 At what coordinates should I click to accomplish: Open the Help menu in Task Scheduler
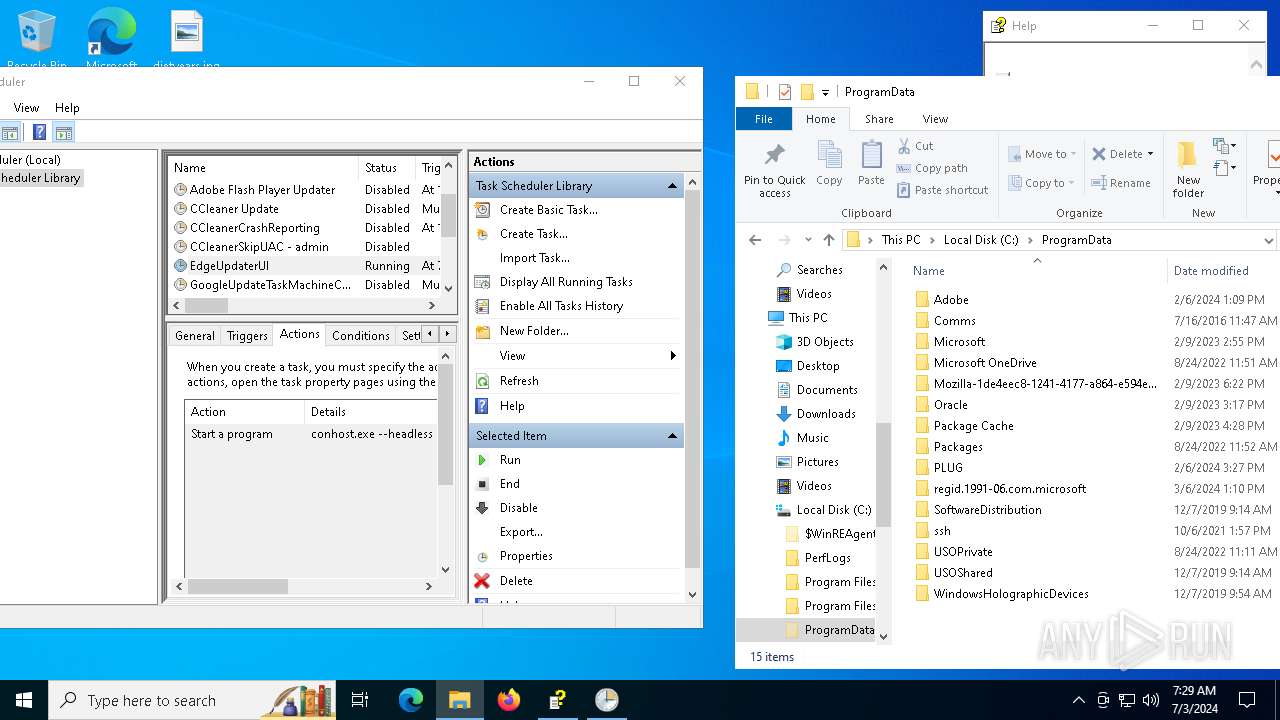[x=67, y=108]
